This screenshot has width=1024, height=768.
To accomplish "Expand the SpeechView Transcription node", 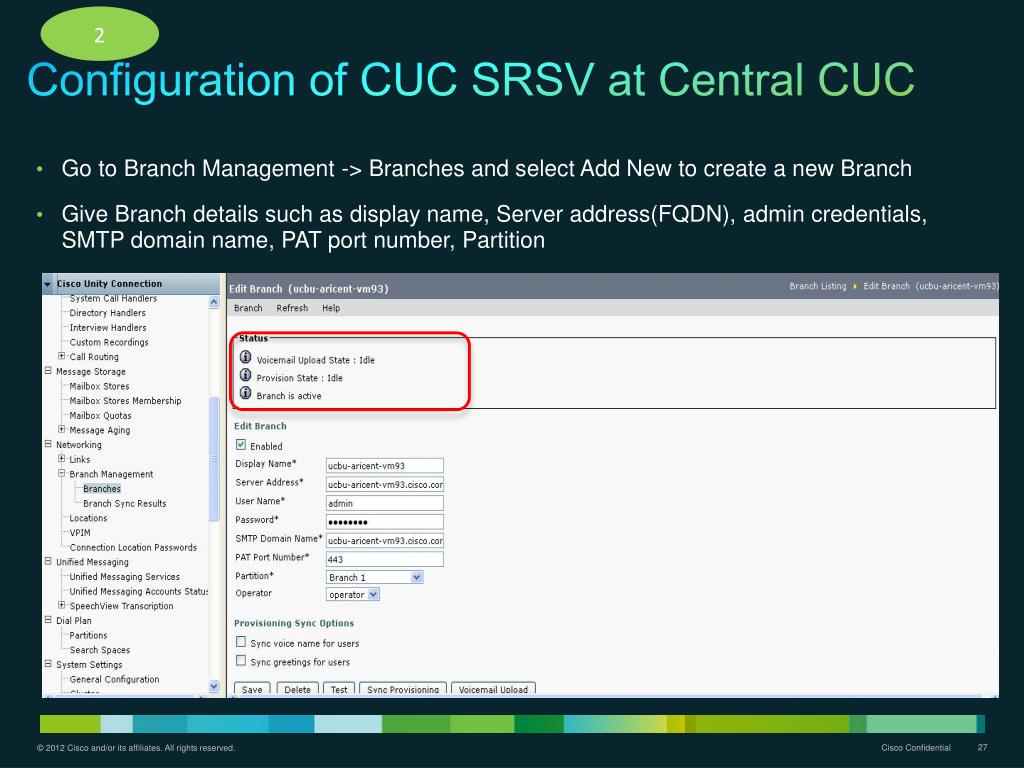I will 61,605.
